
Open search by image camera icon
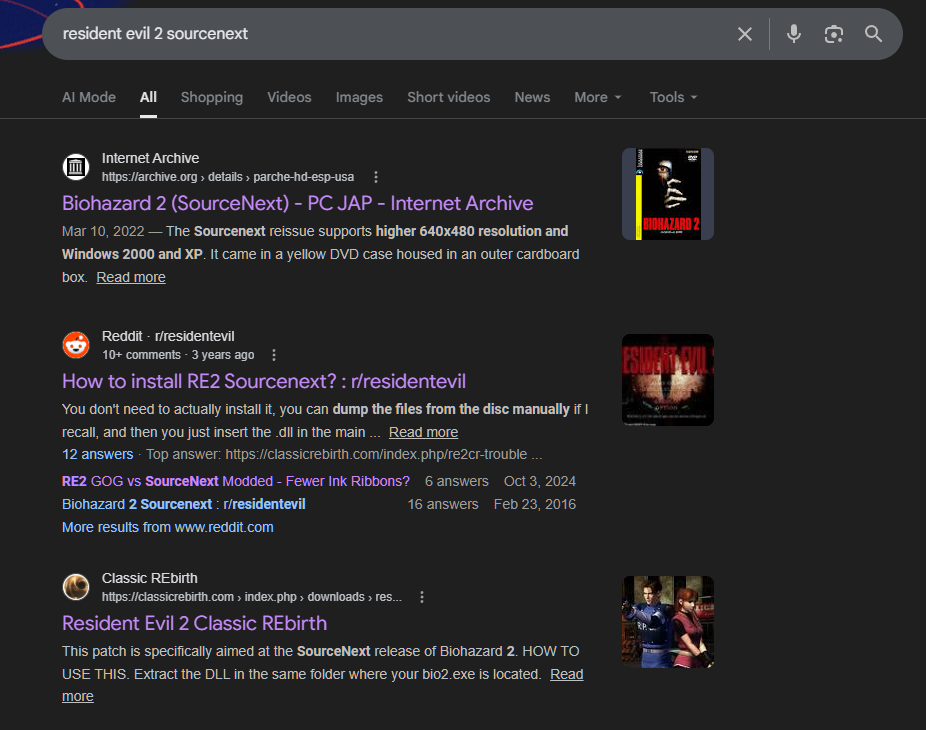pos(833,34)
